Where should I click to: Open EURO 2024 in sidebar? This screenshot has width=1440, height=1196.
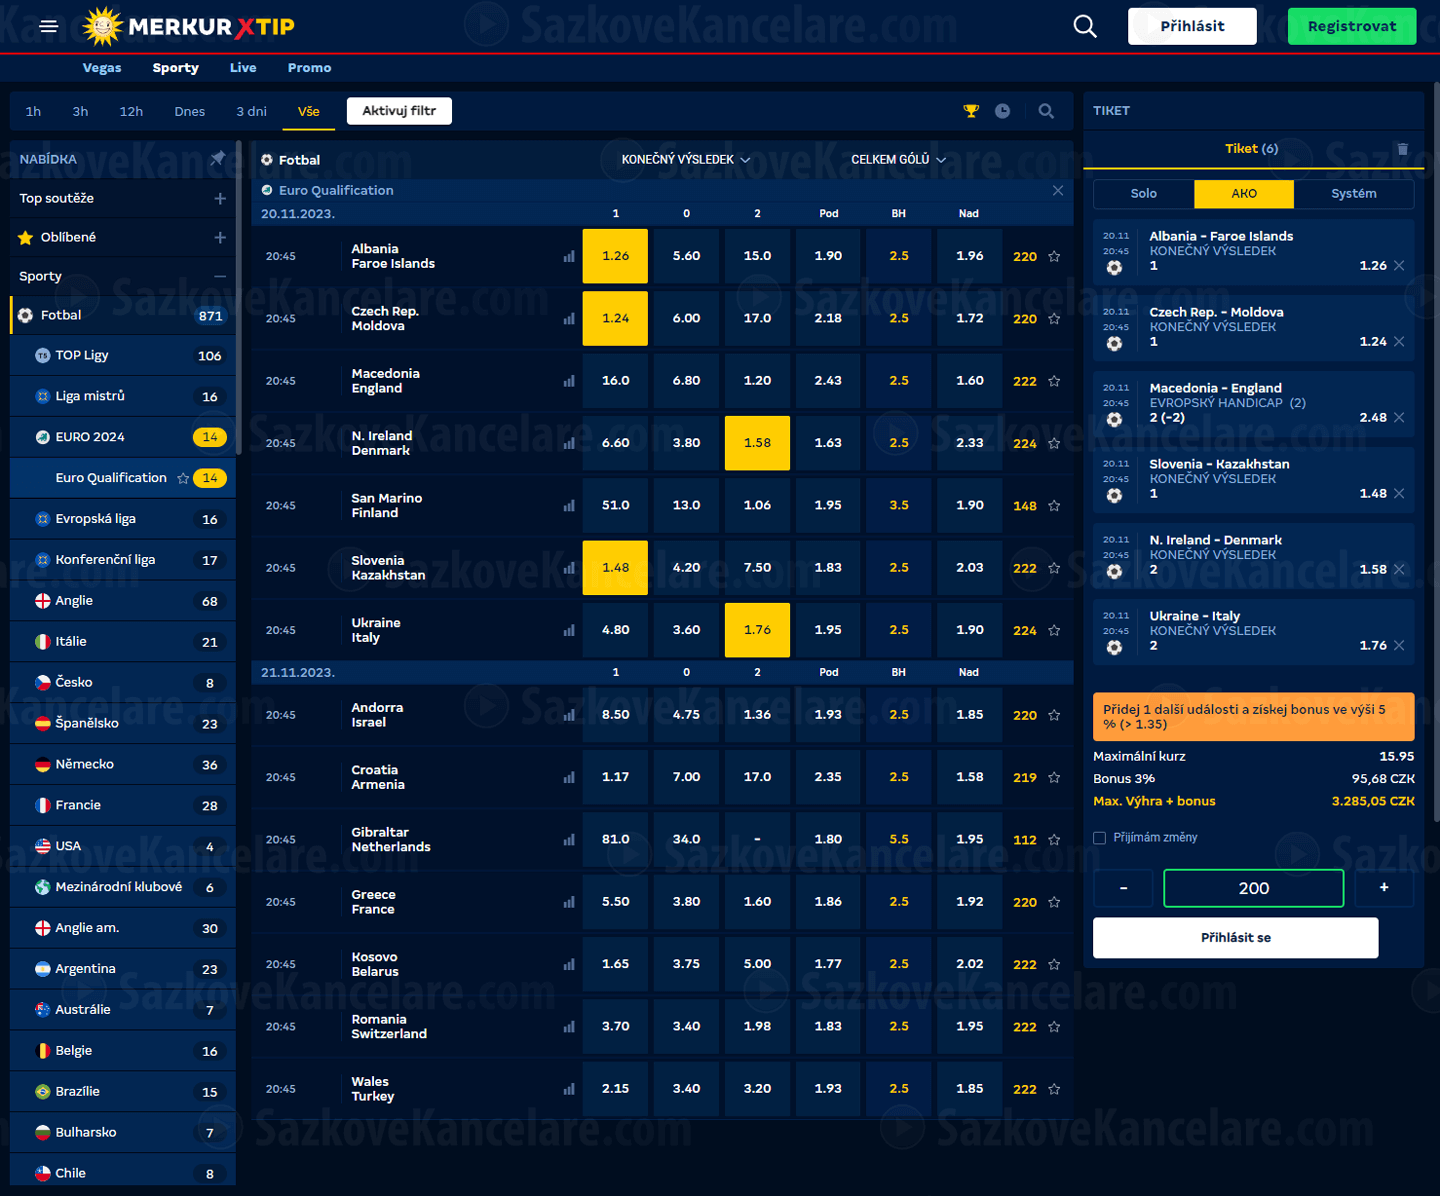(x=123, y=437)
